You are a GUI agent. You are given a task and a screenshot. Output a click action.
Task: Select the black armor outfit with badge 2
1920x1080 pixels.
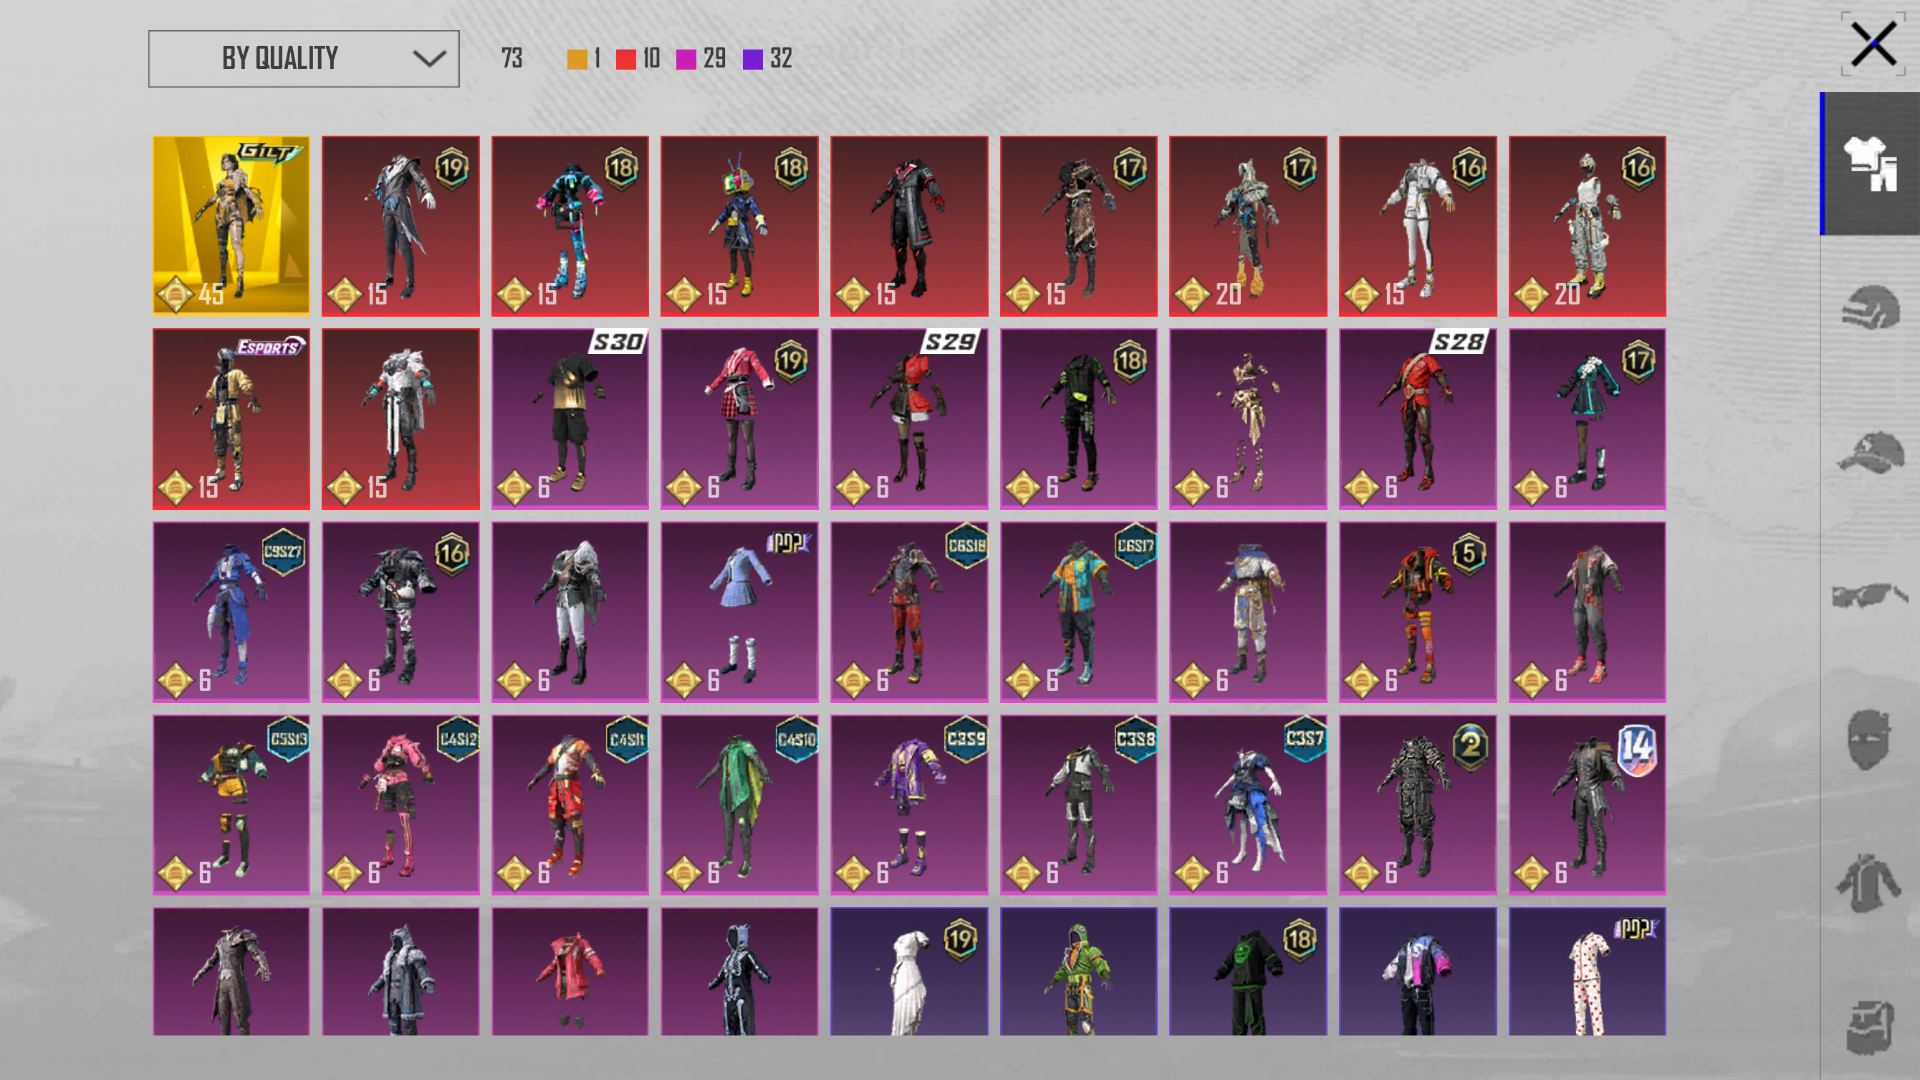point(1418,805)
